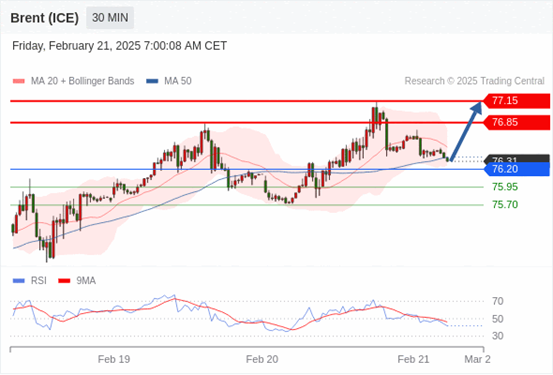Viewport: 553px width, 375px height.
Task: Click the MA 50 legend label
Action: pyautogui.click(x=178, y=81)
